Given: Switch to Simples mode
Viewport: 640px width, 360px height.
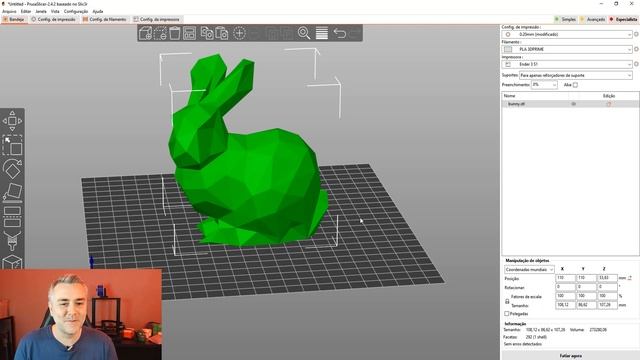Looking at the screenshot, I should [565, 19].
